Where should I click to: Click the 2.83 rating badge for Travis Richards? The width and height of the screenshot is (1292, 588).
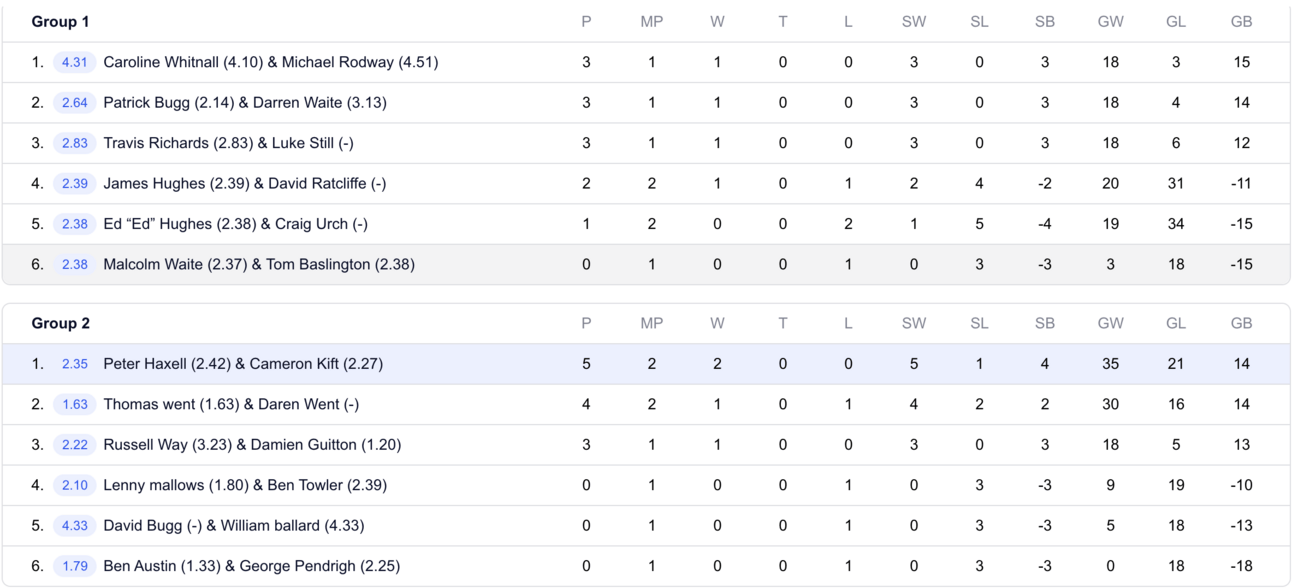(x=74, y=143)
